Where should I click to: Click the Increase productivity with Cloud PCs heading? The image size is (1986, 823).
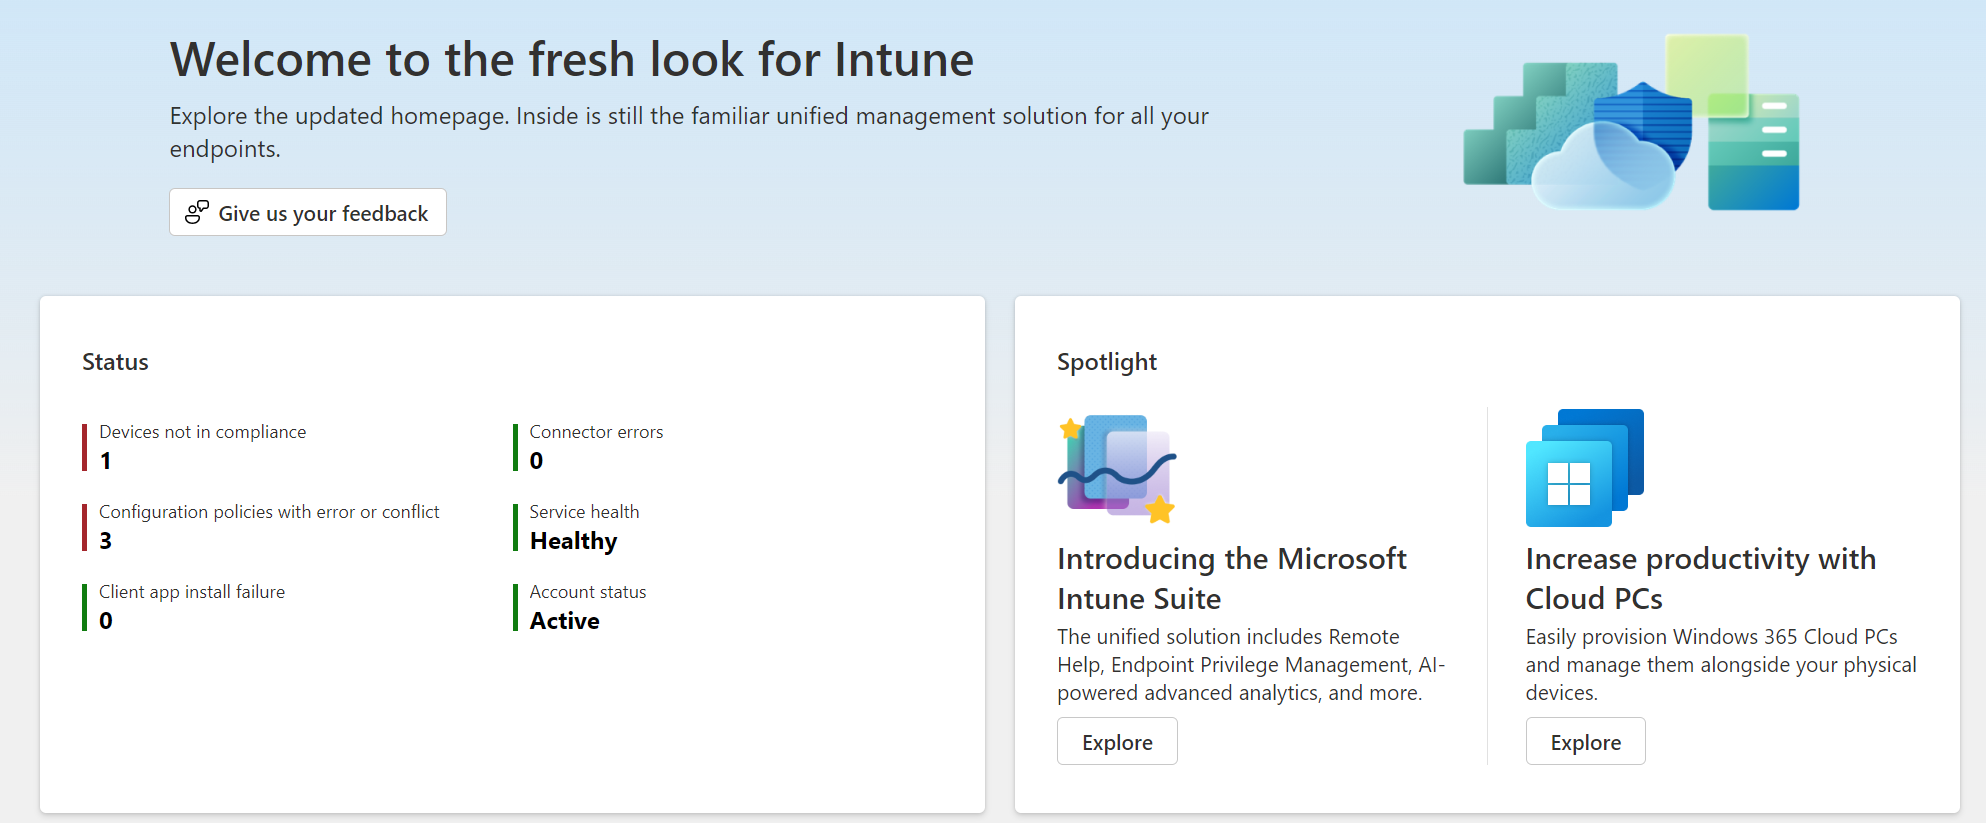pyautogui.click(x=1701, y=578)
